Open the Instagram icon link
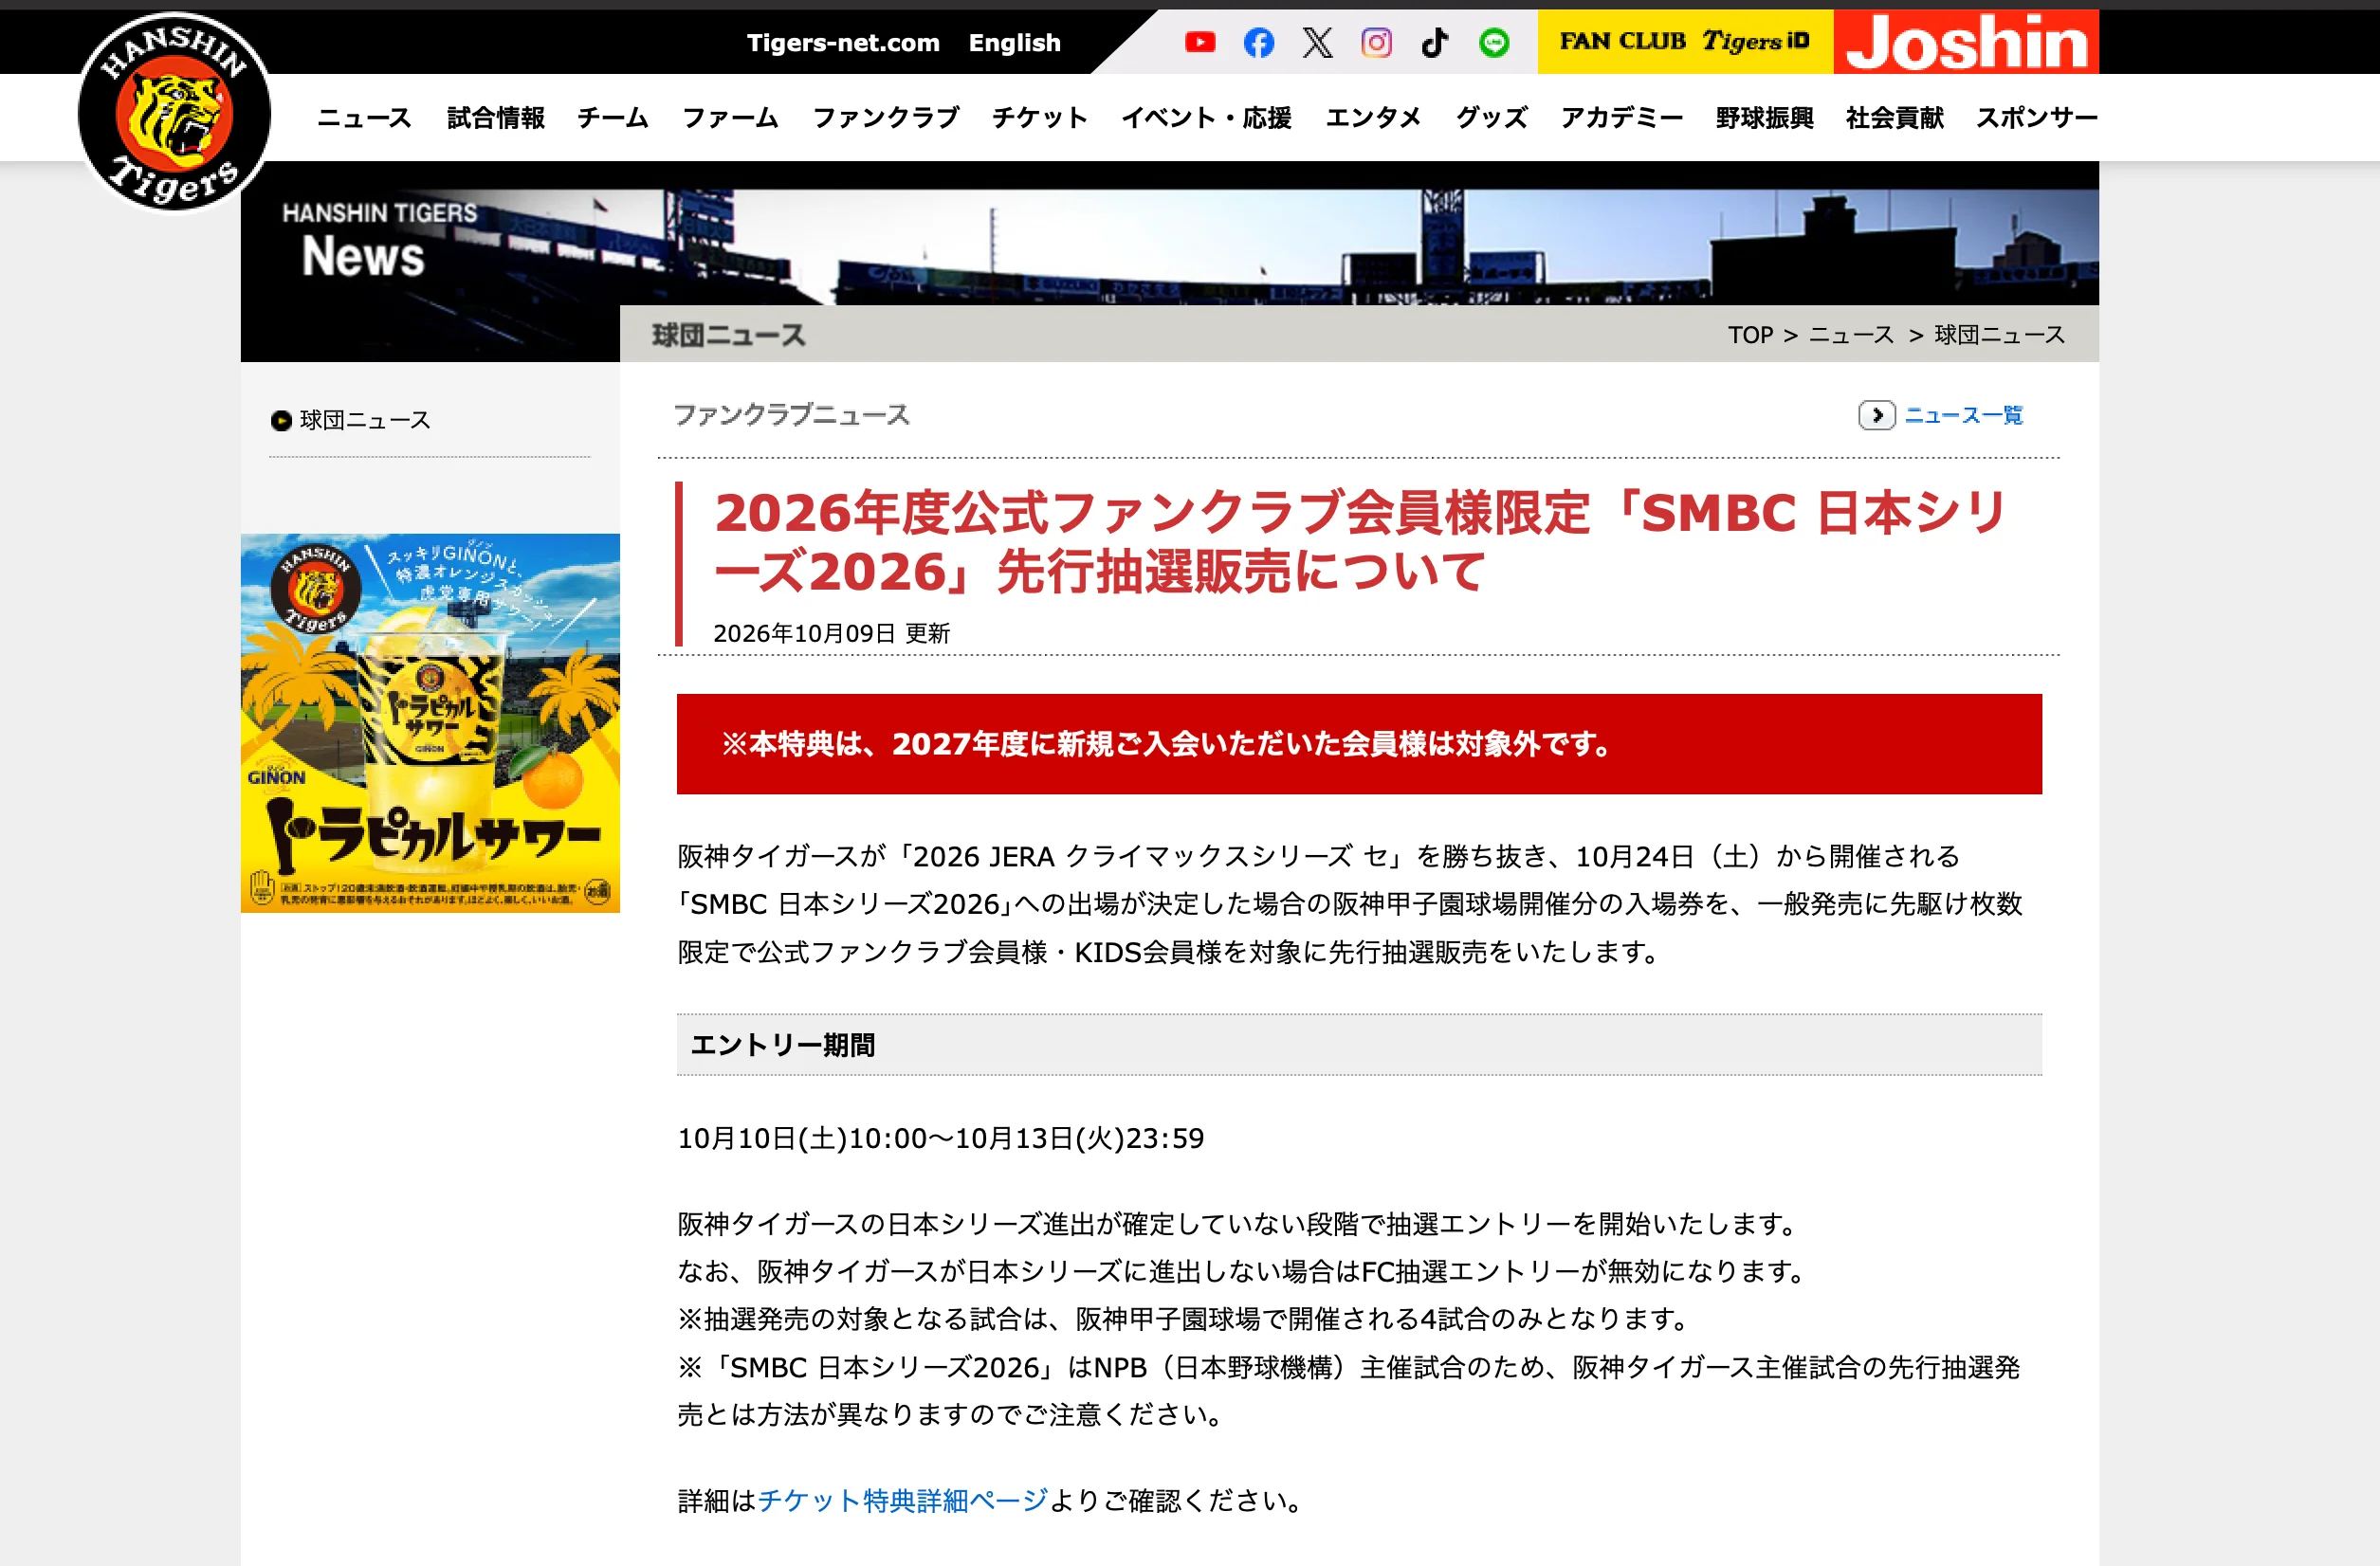Screen dimensions: 2380x1566 (1376, 42)
